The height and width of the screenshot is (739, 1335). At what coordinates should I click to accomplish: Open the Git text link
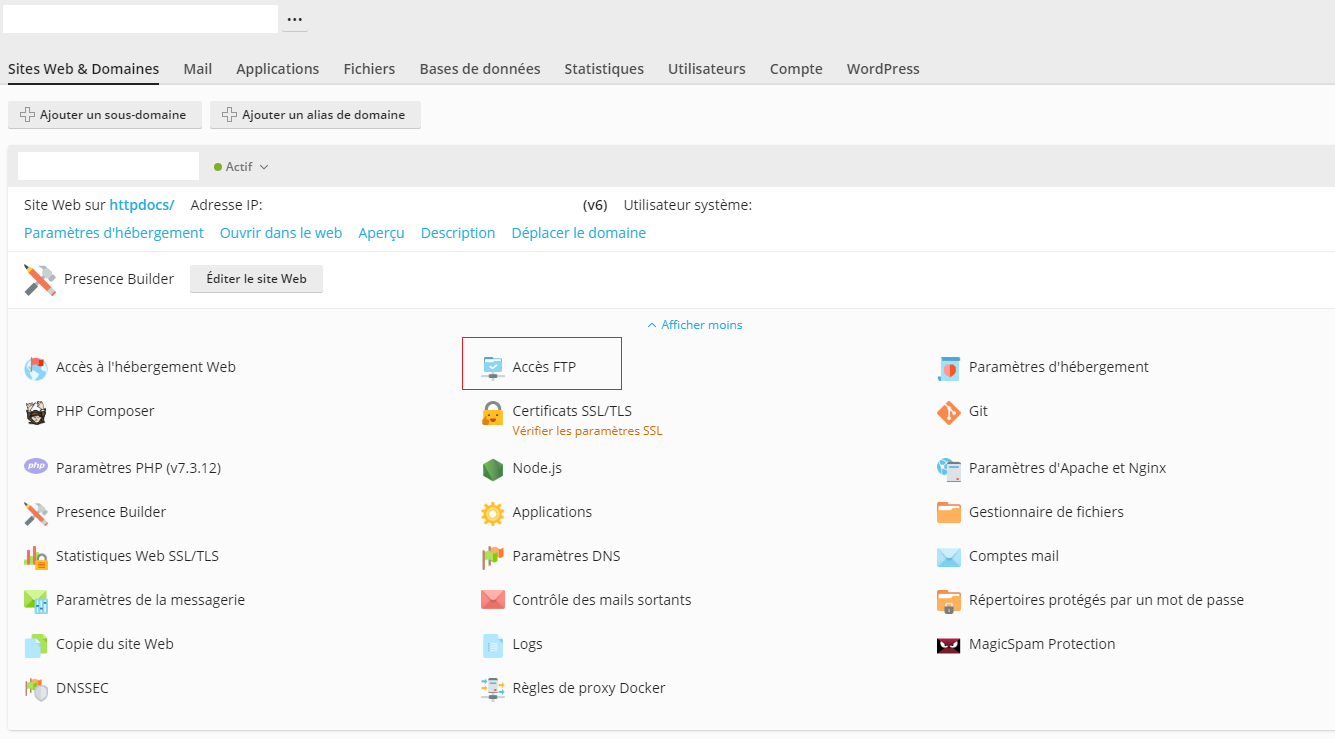pos(978,411)
